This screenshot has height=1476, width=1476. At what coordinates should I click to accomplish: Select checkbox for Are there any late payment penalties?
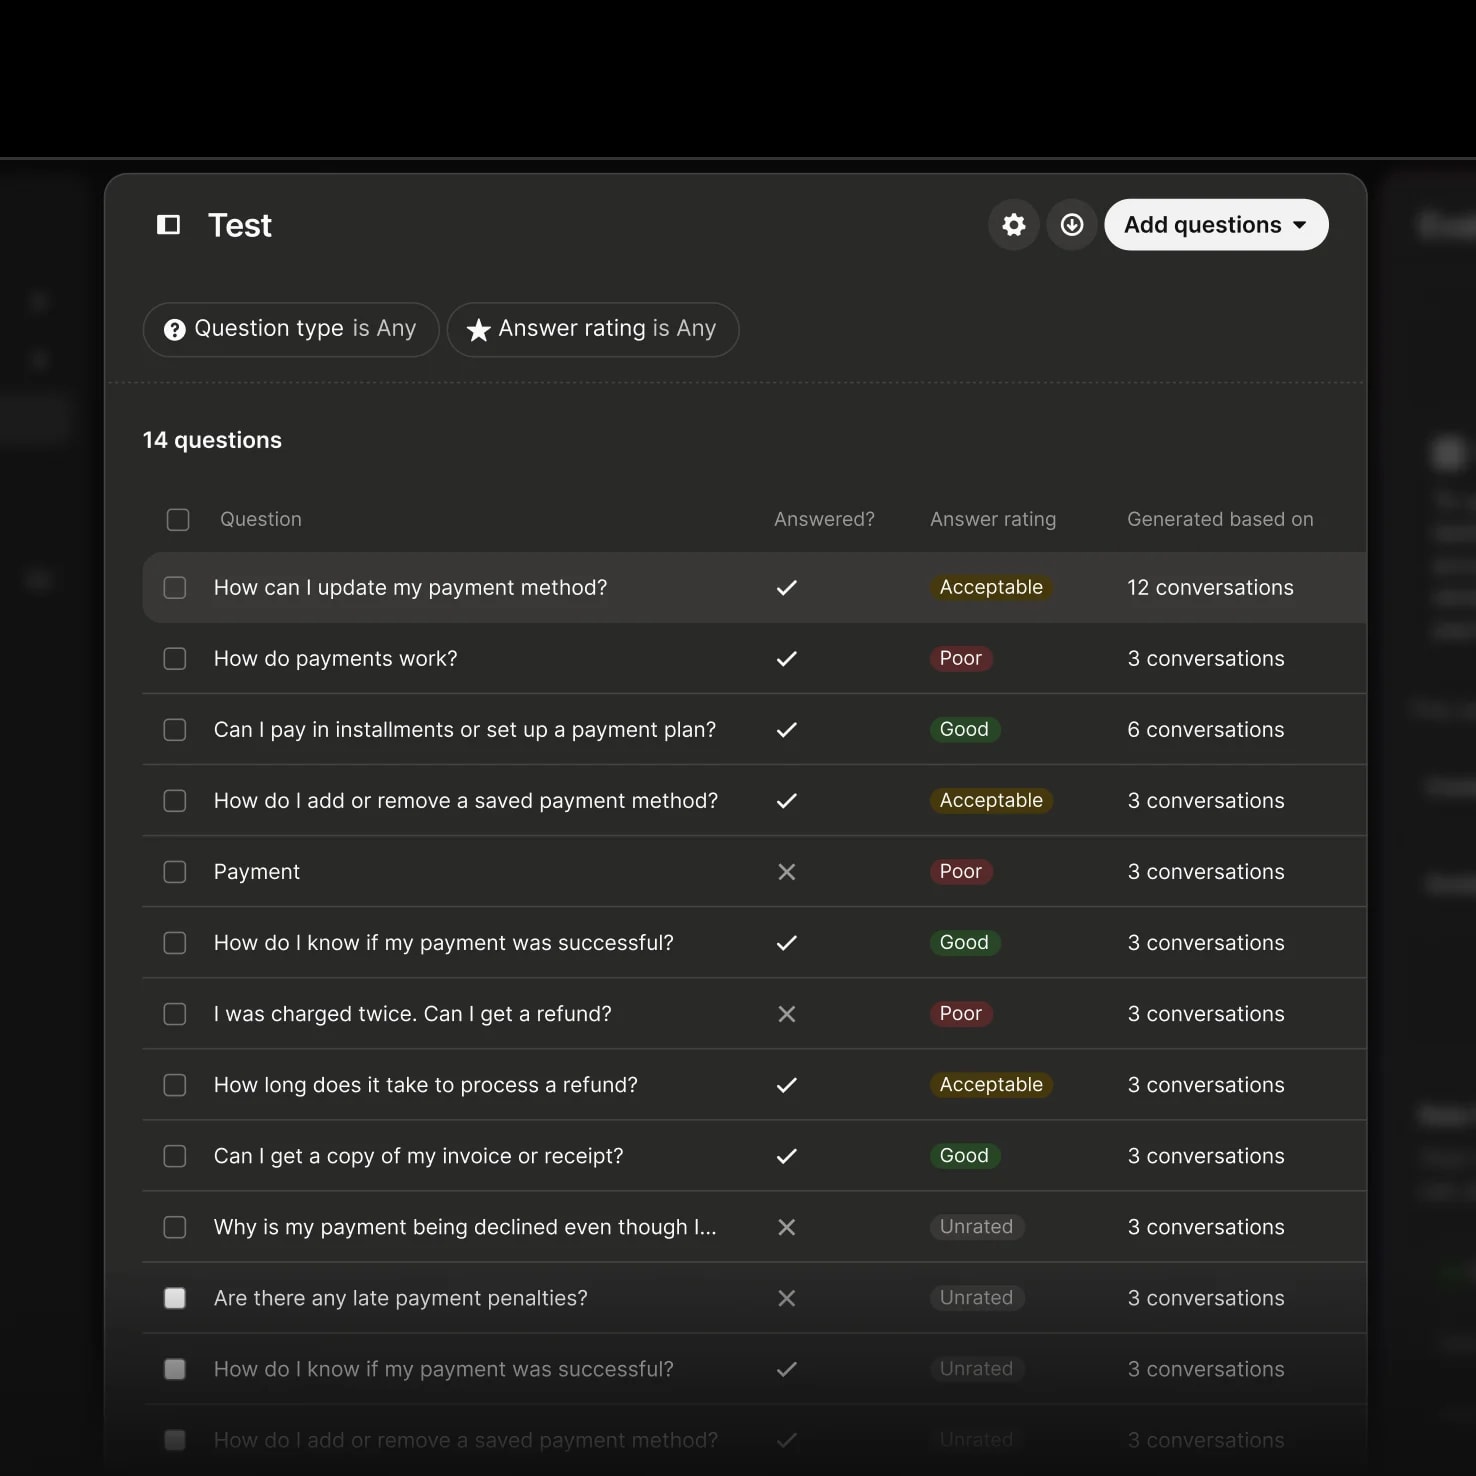coord(175,1298)
